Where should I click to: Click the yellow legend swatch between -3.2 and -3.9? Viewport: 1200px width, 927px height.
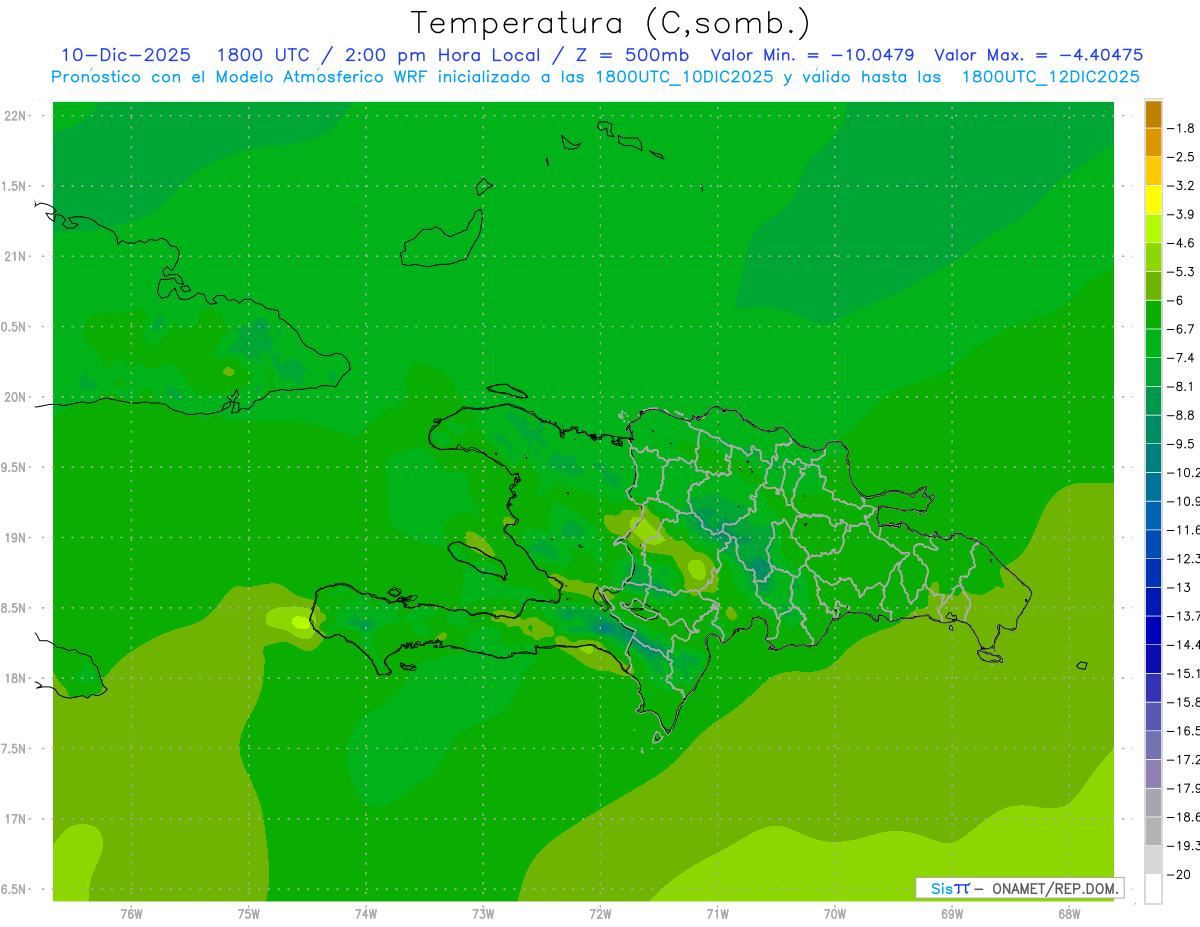pyautogui.click(x=1153, y=200)
